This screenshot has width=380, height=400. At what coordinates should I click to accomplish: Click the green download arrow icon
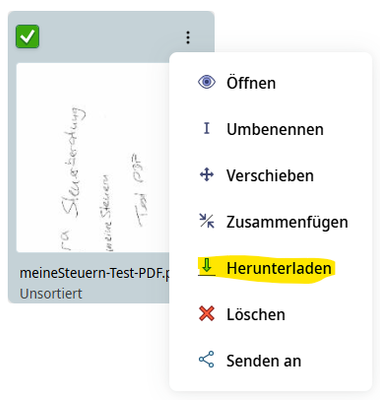[207, 267]
